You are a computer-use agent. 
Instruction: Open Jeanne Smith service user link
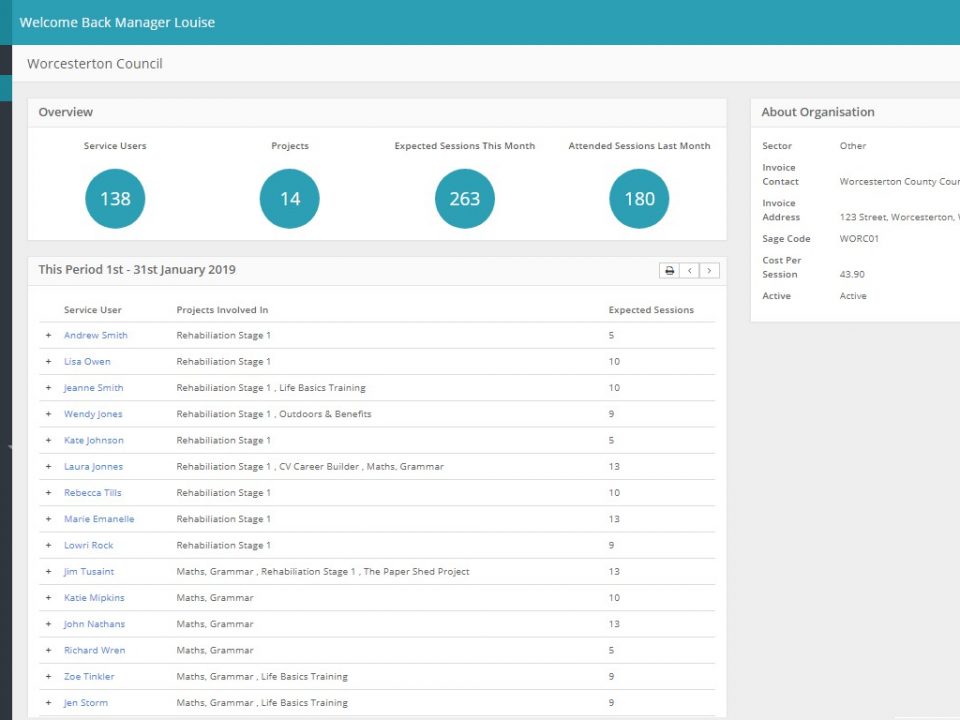click(x=94, y=388)
